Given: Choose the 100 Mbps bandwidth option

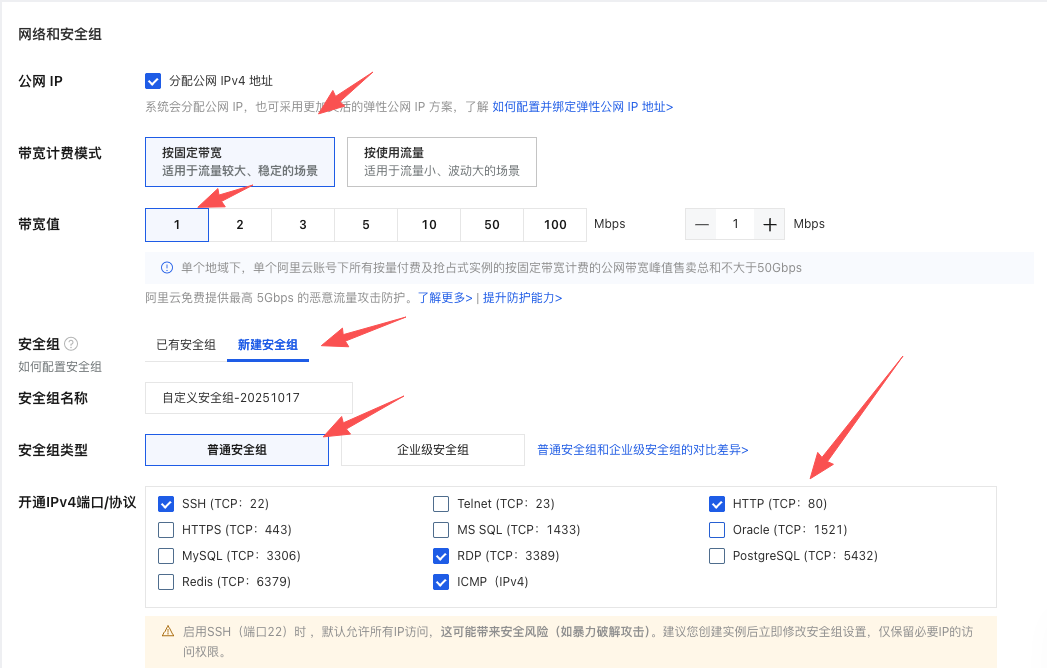Looking at the screenshot, I should tap(555, 225).
